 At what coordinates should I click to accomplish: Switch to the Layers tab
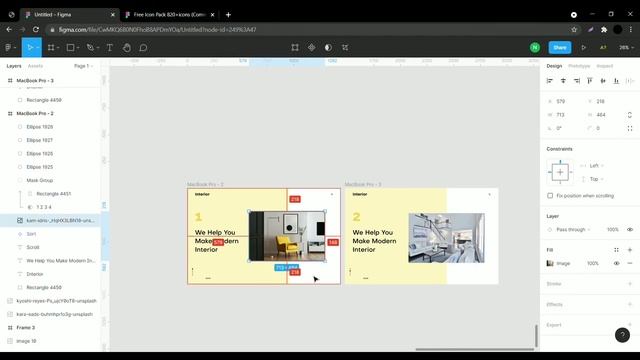click(x=14, y=66)
